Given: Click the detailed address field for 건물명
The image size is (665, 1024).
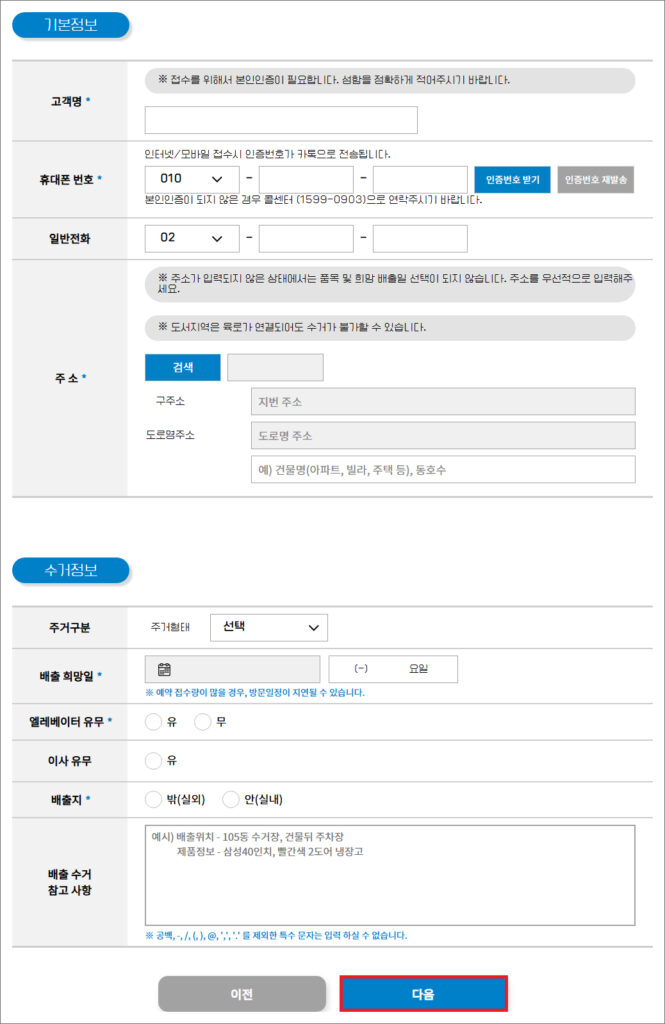Looking at the screenshot, I should click(x=443, y=470).
